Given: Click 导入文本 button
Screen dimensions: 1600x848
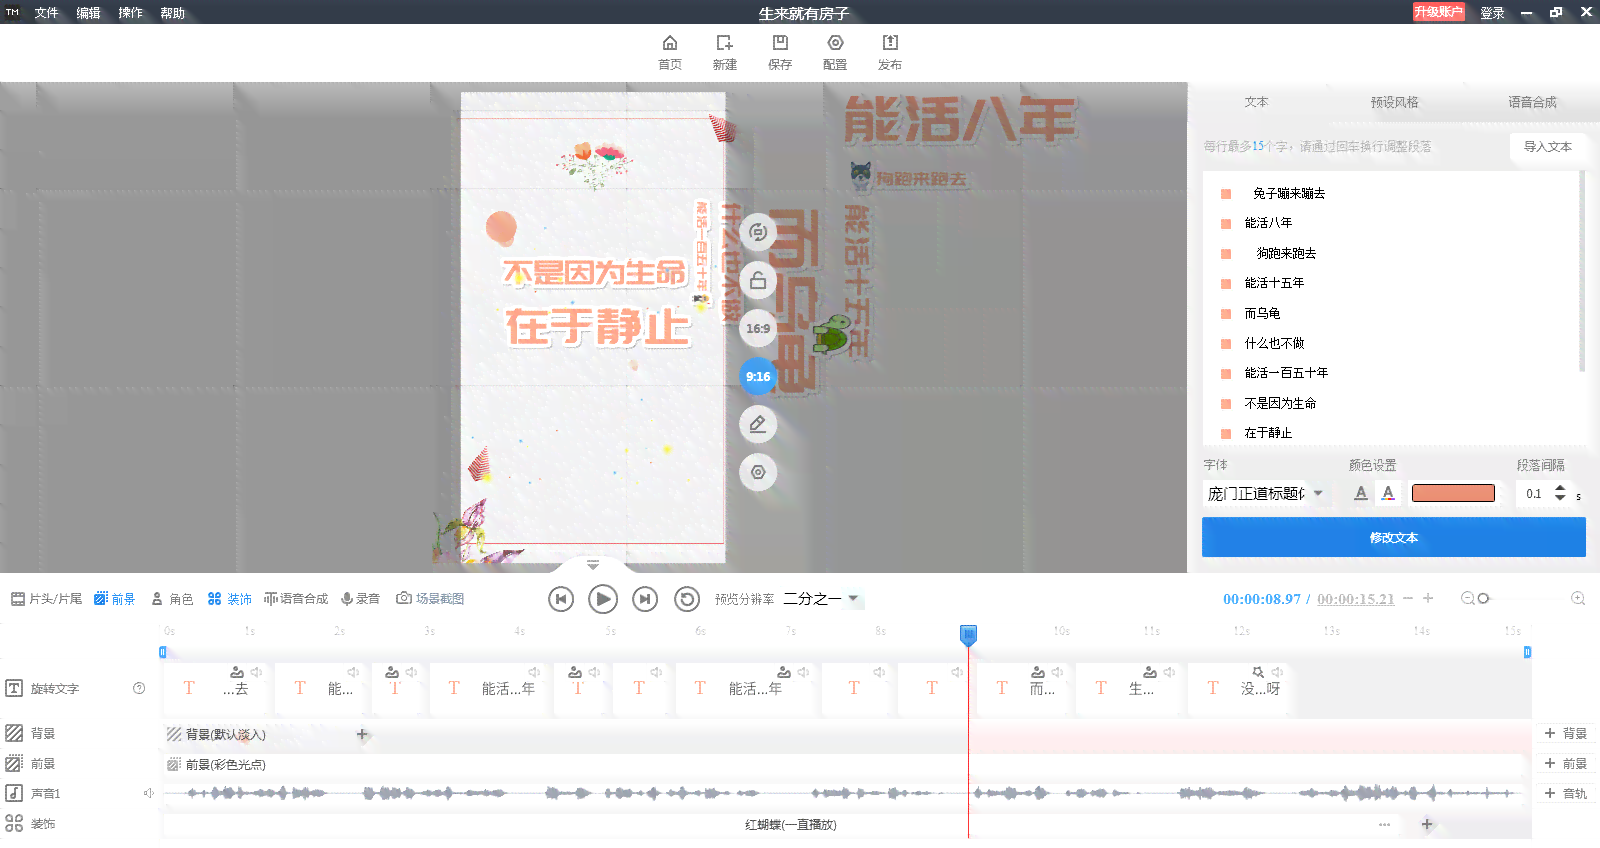Looking at the screenshot, I should 1547,146.
